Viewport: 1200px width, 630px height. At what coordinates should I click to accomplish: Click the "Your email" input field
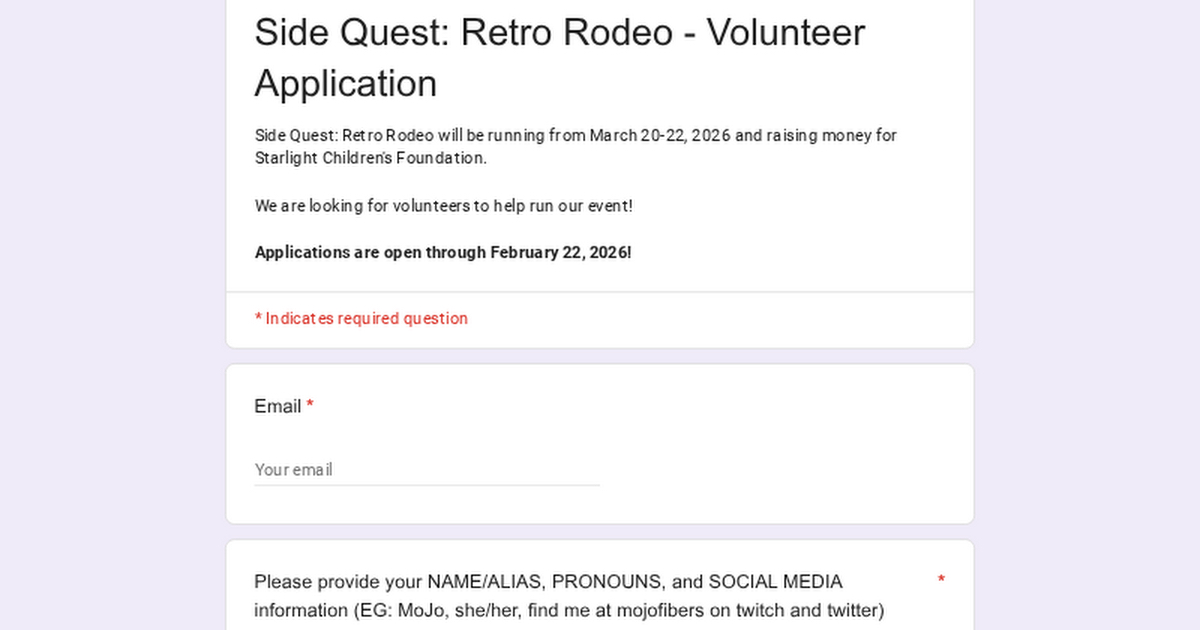pos(427,470)
